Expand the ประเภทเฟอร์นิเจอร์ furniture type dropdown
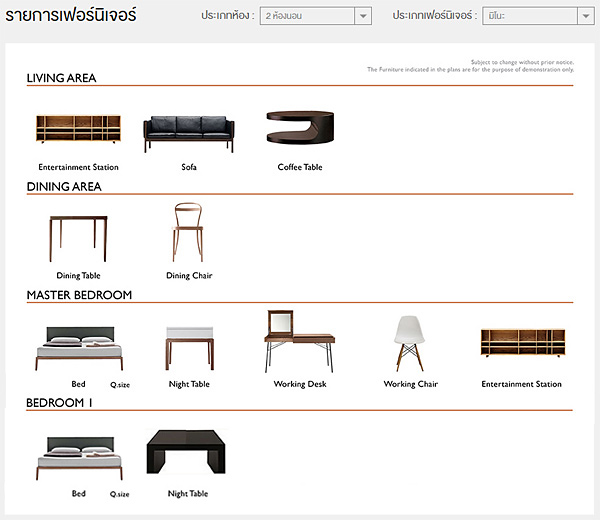 pyautogui.click(x=537, y=16)
